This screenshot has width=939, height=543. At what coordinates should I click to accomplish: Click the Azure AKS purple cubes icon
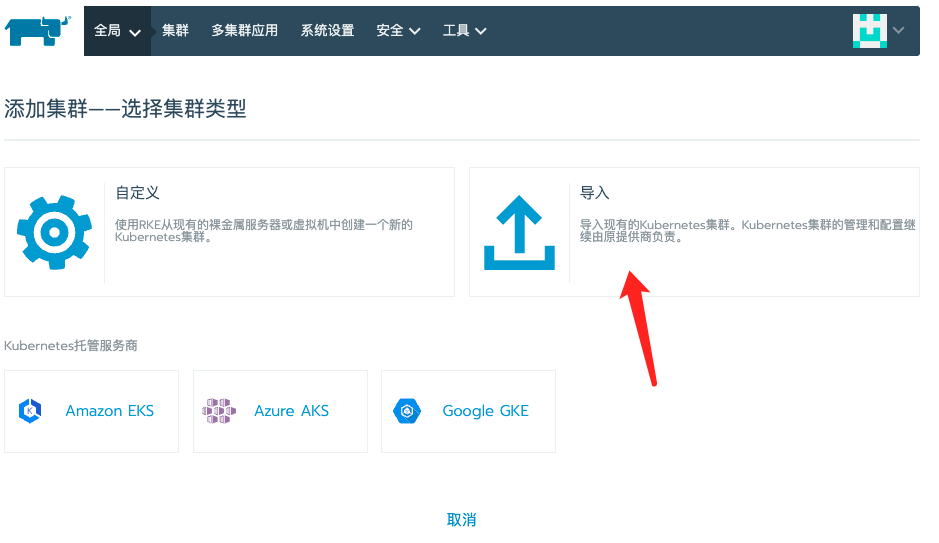pyautogui.click(x=219, y=411)
